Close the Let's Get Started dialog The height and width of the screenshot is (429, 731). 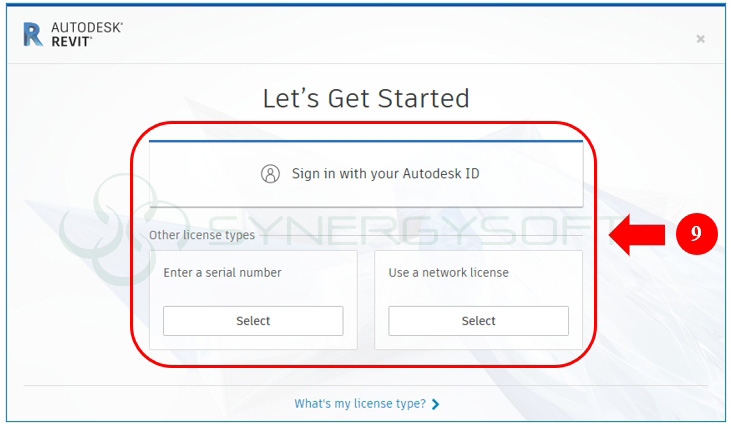(700, 39)
